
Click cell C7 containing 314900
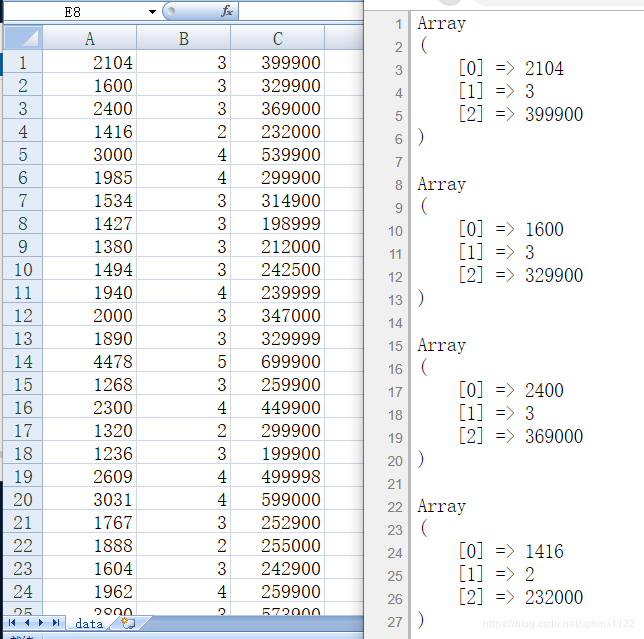(278, 200)
